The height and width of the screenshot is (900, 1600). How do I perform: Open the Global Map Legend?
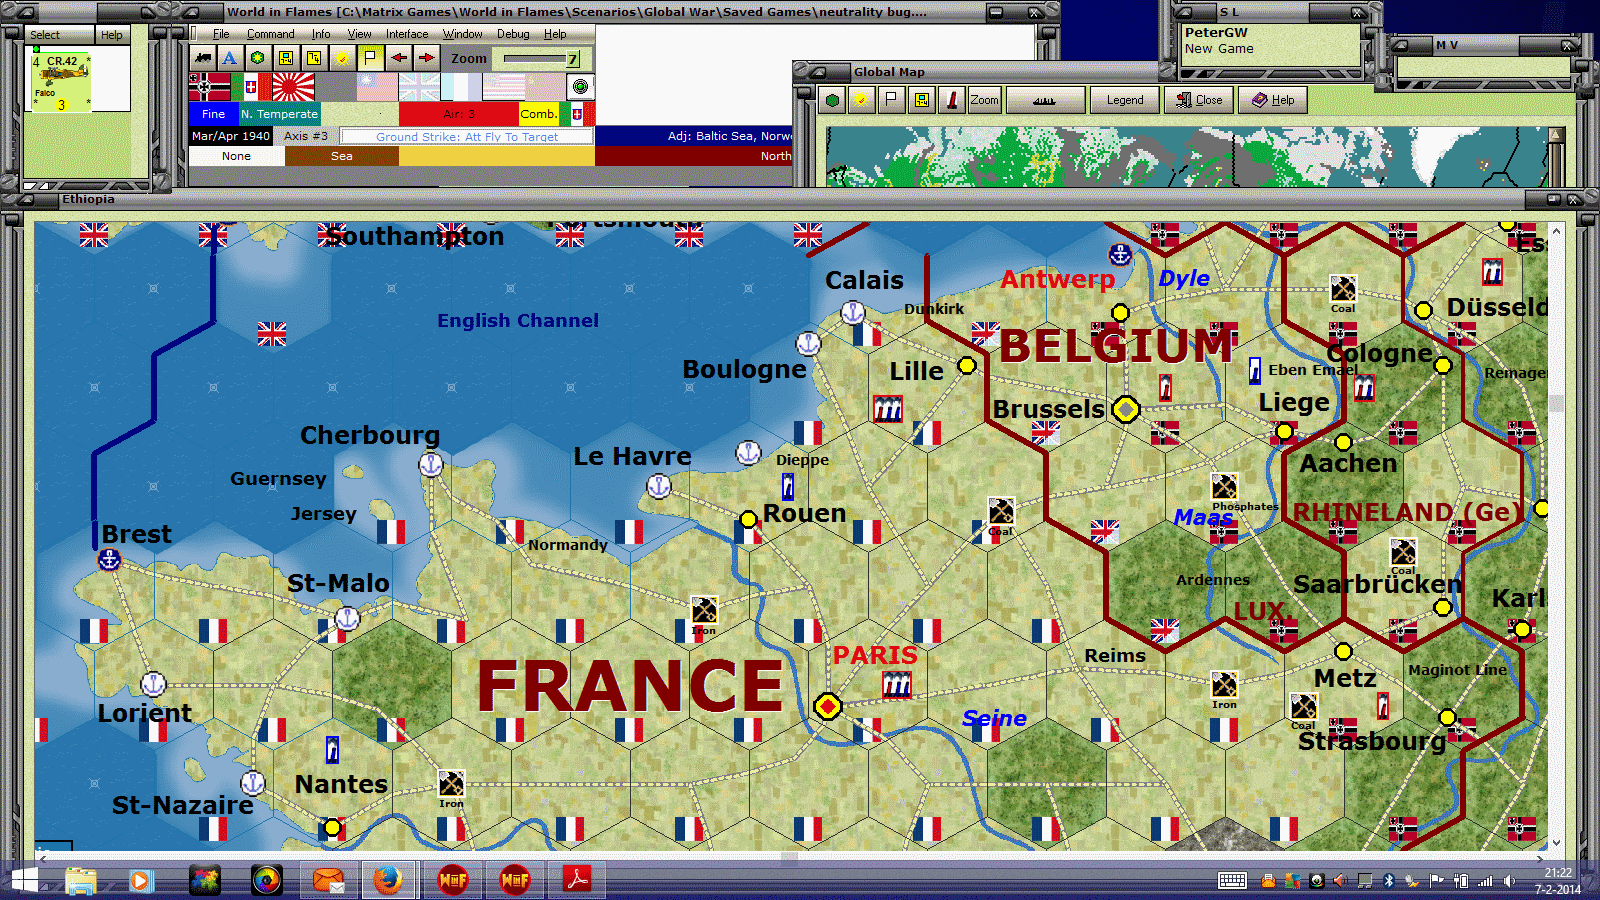point(1125,100)
